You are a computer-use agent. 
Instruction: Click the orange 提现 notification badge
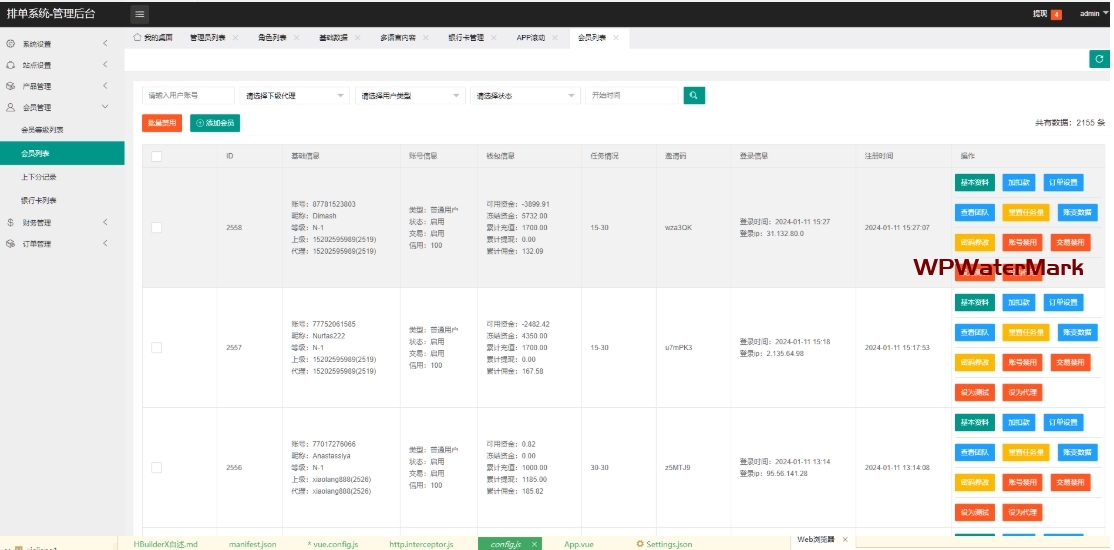point(1056,14)
